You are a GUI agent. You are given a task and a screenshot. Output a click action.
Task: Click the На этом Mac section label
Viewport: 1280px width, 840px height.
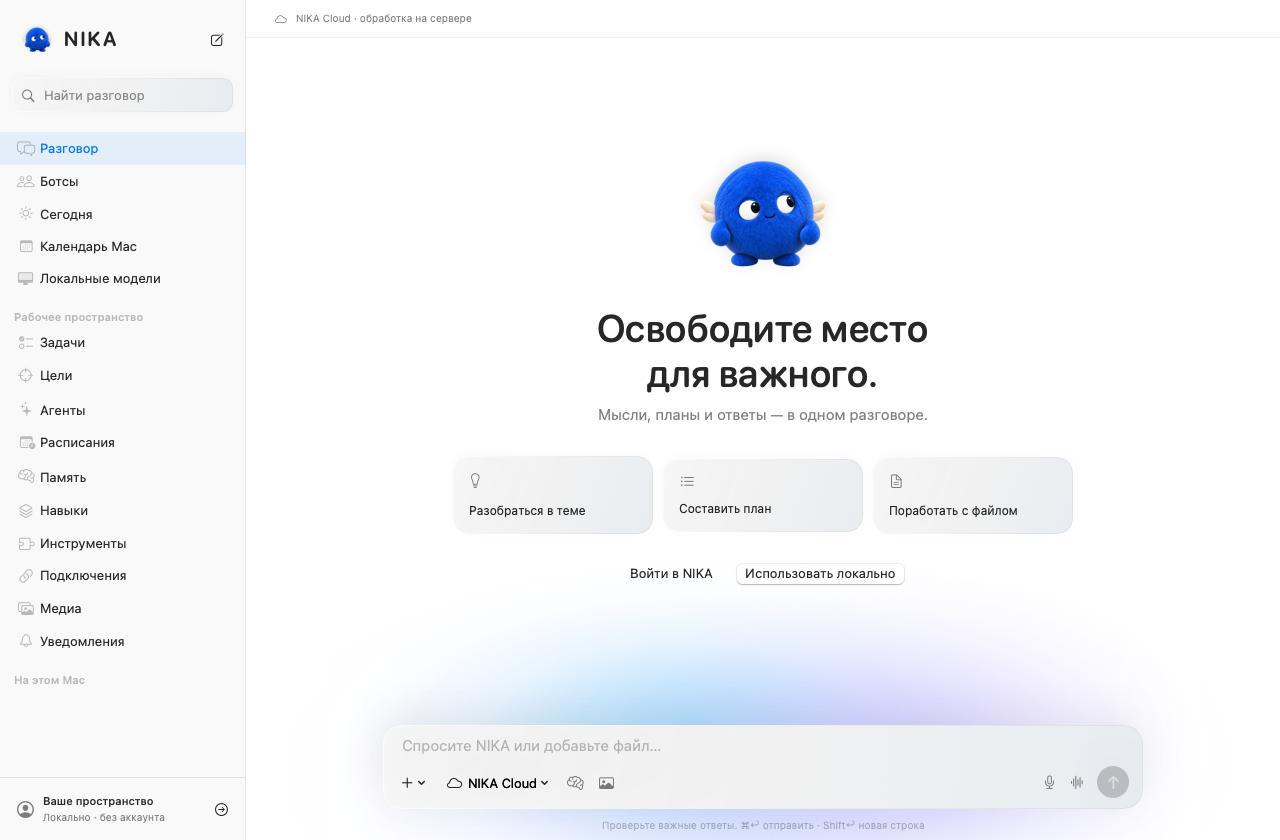(x=49, y=680)
